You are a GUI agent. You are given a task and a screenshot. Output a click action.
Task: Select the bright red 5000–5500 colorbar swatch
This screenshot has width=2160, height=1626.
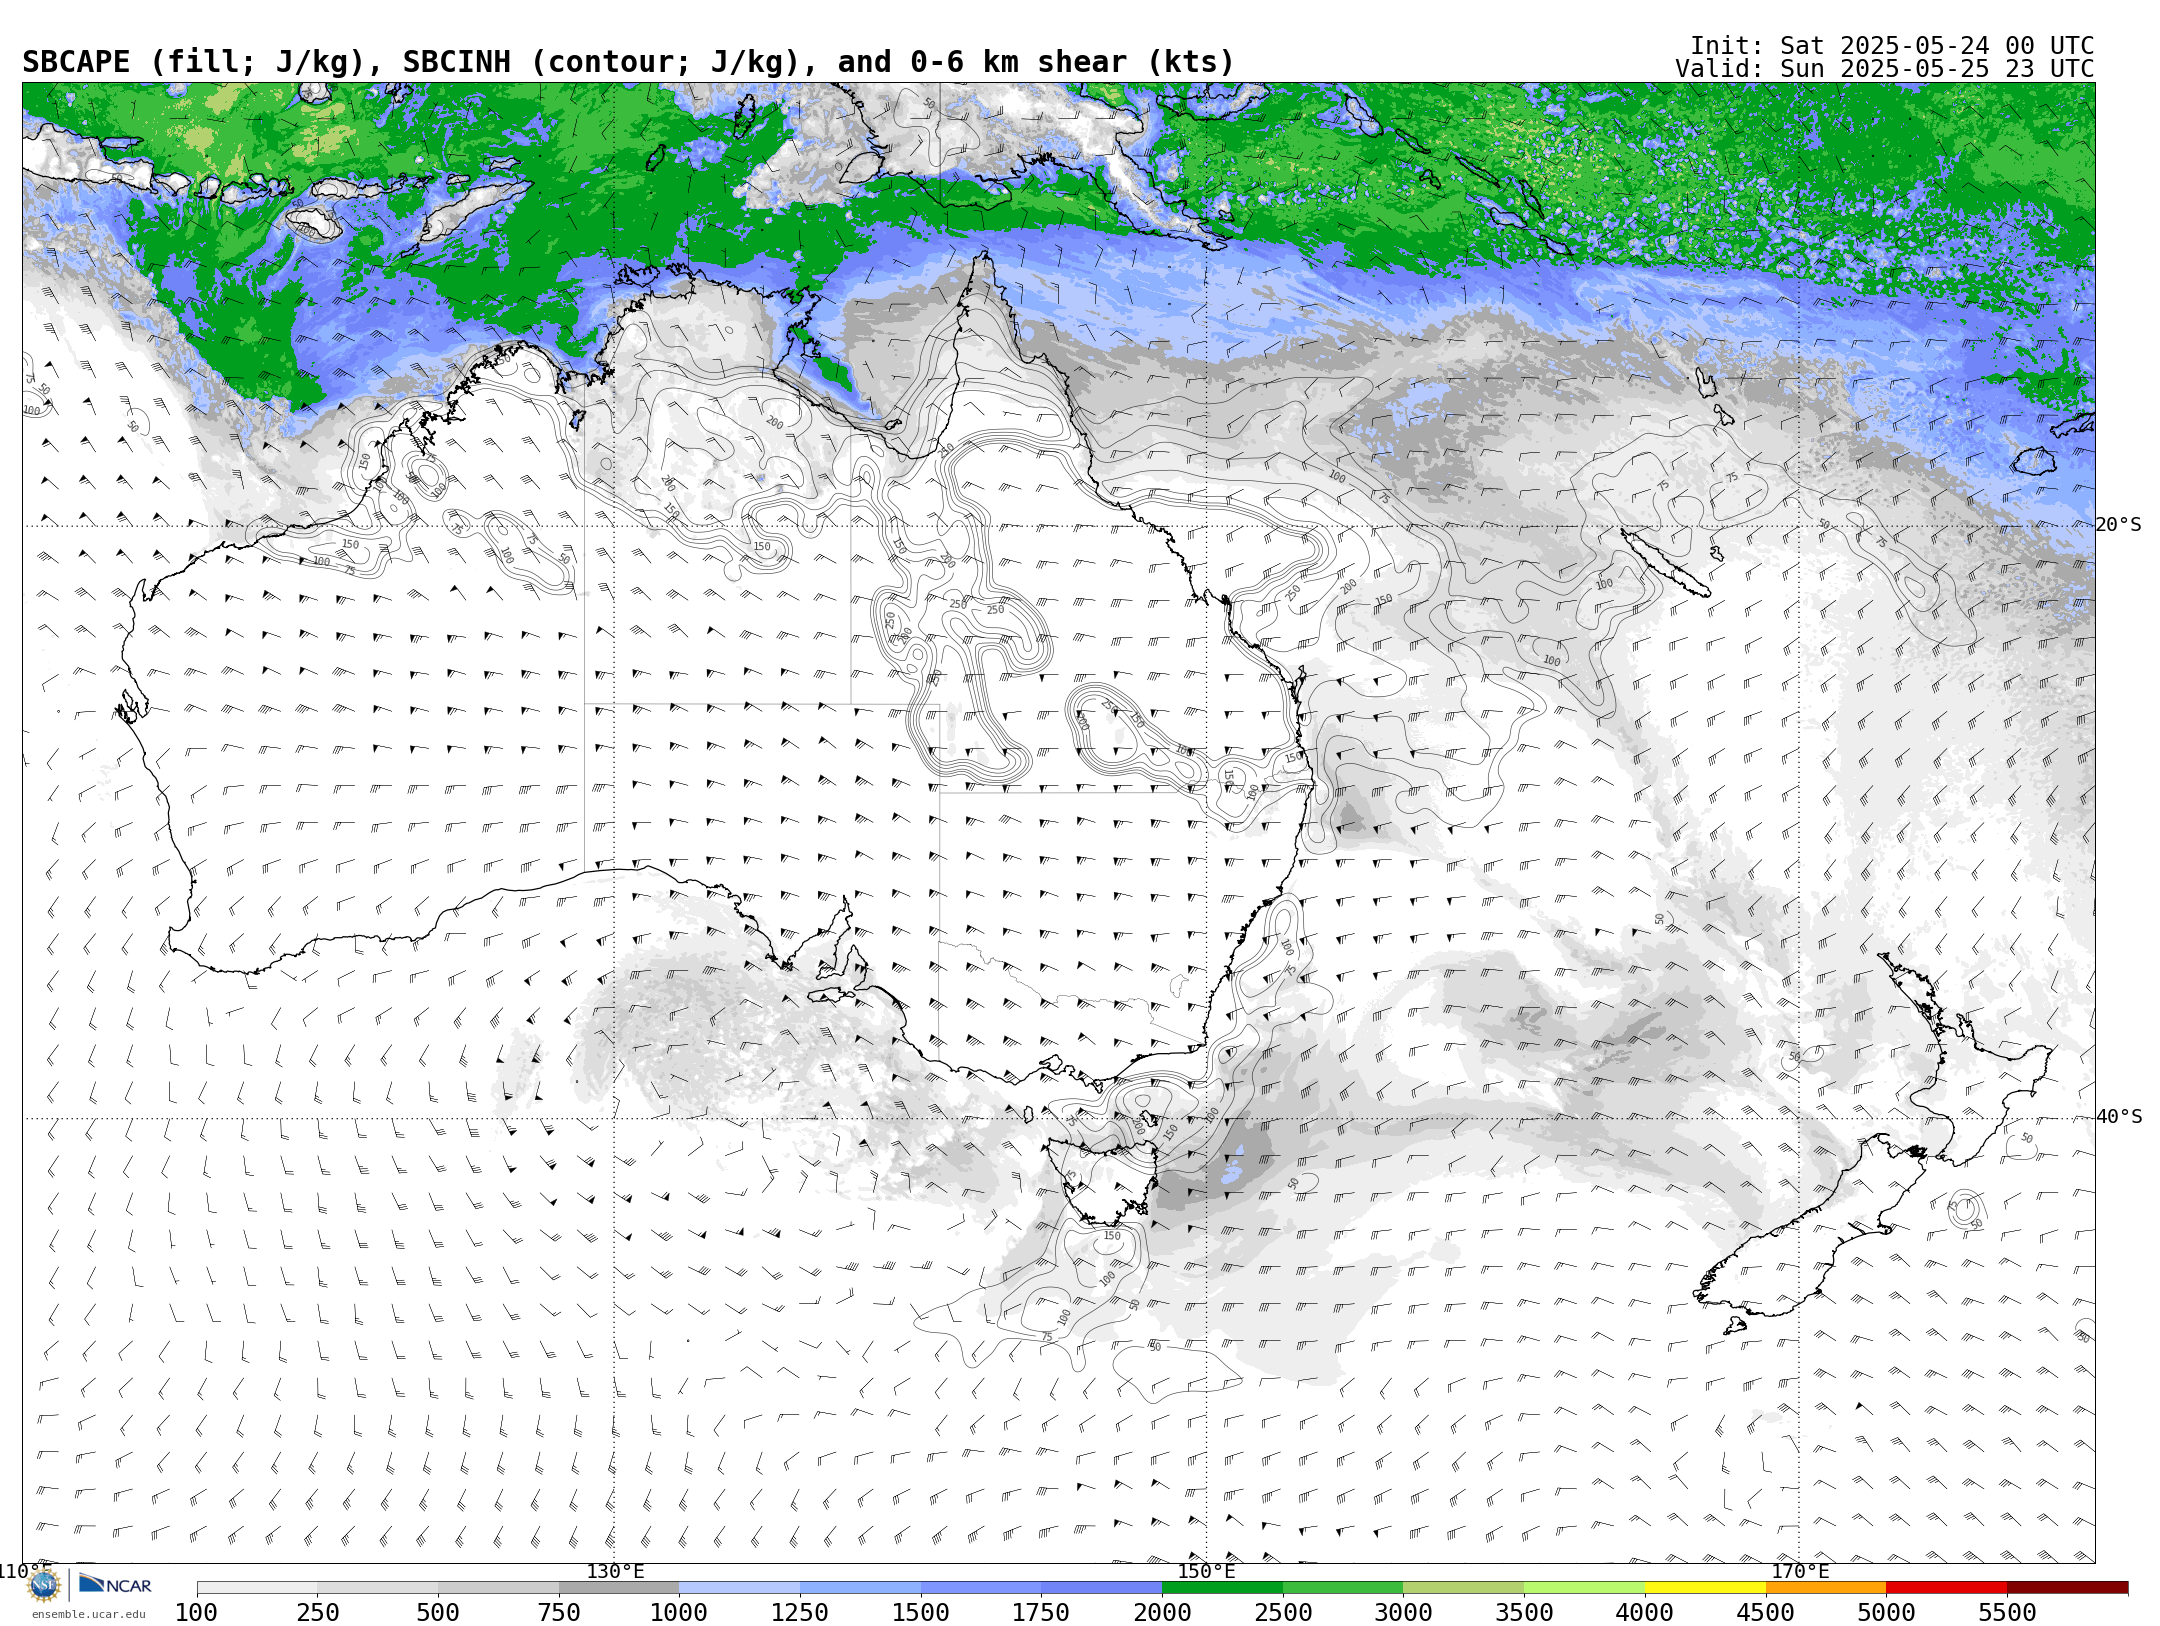(x=1947, y=1588)
